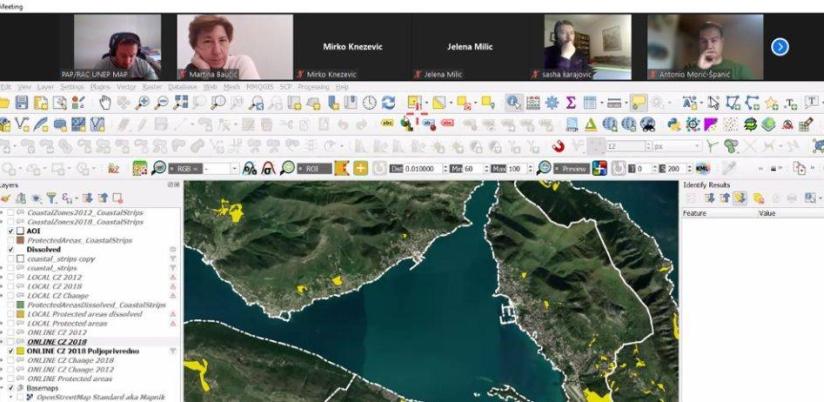Uncheck ONLINE CZ 2018 Poljoprivredno layer
Viewport: 824px width, 402px height.
click(x=10, y=352)
